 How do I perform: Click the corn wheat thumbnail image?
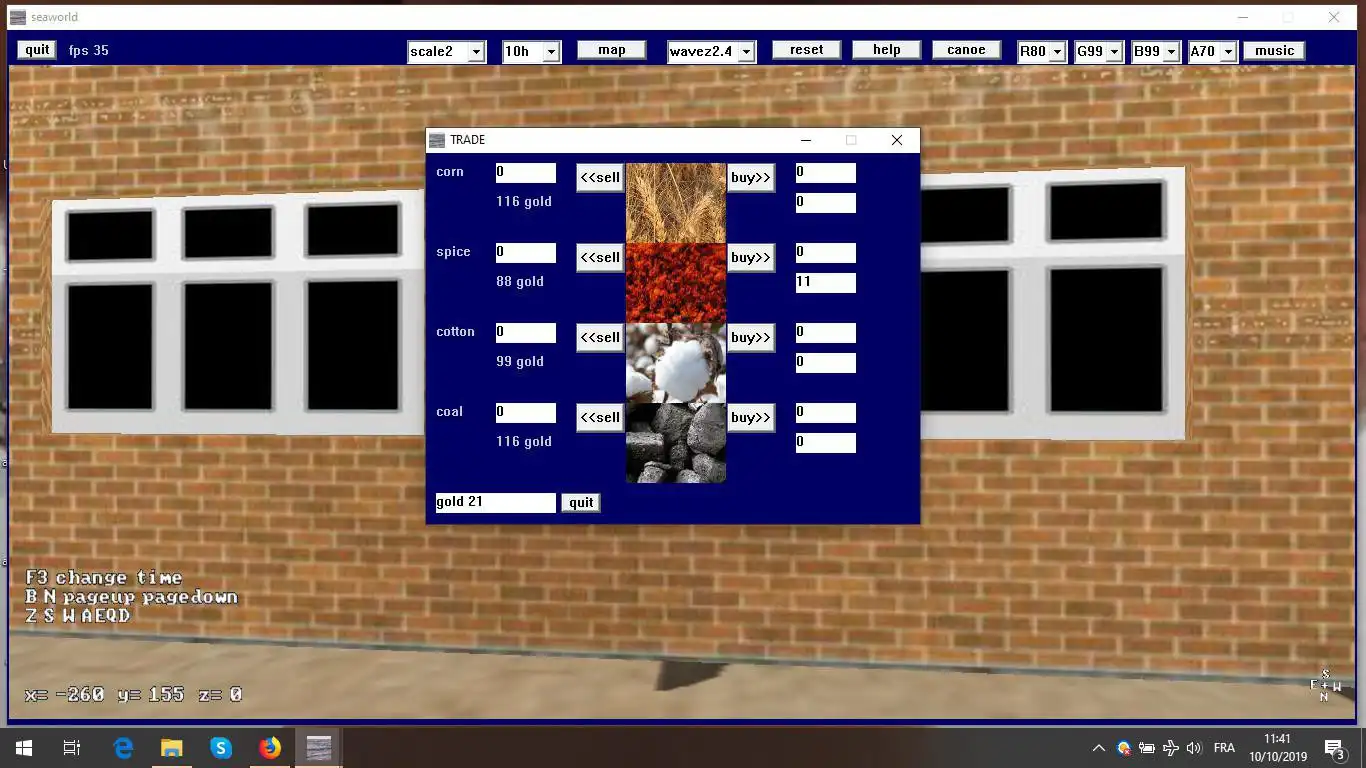pyautogui.click(x=676, y=203)
